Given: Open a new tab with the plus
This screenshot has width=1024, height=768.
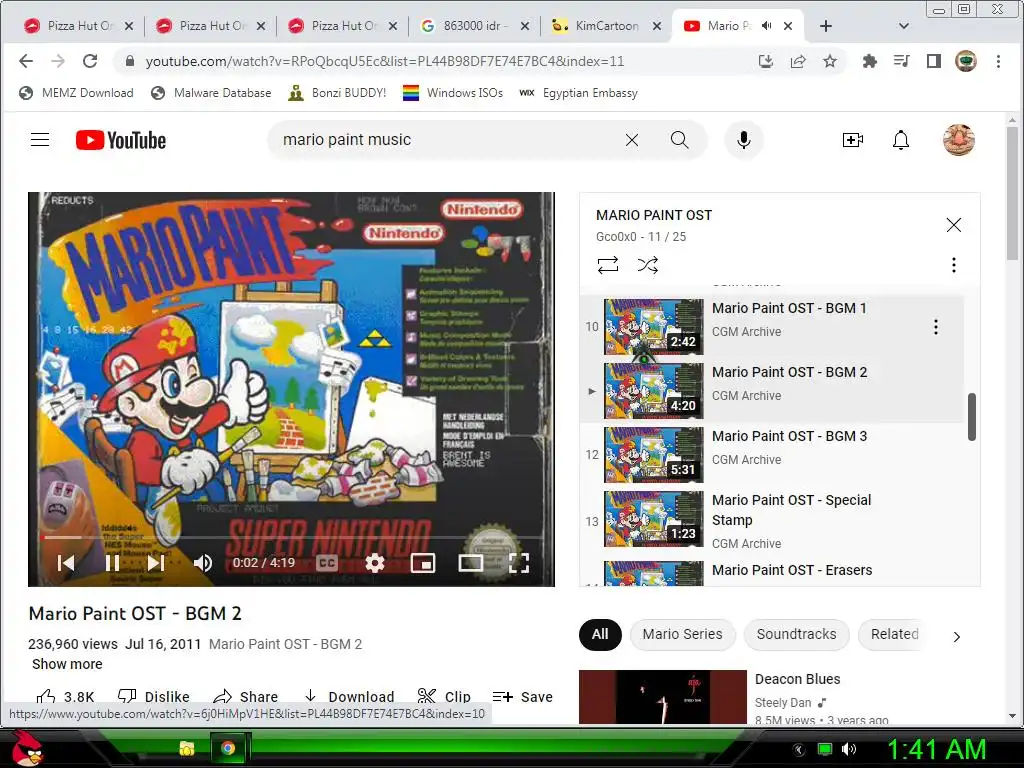Looking at the screenshot, I should tap(825, 25).
